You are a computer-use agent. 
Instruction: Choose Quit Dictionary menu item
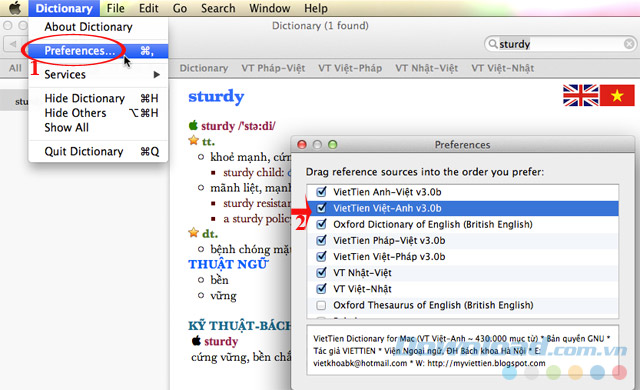(98, 151)
